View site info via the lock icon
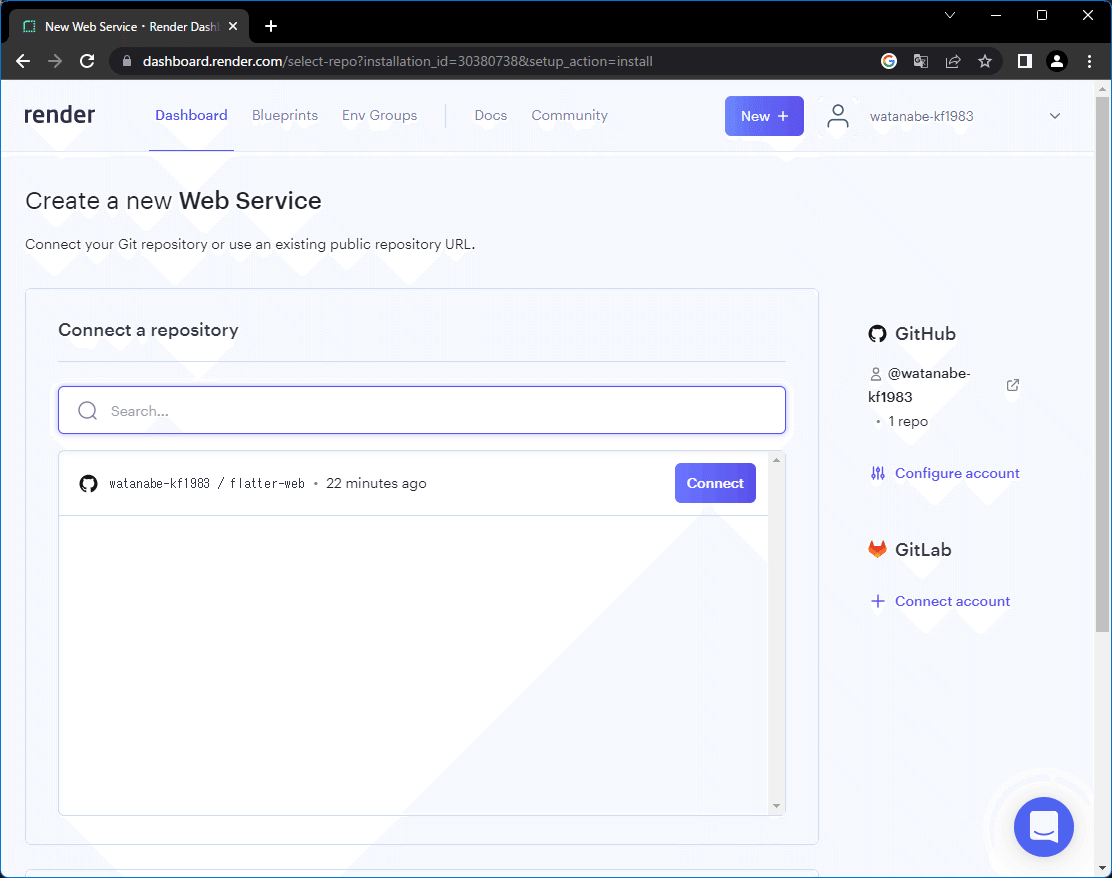 (x=127, y=61)
